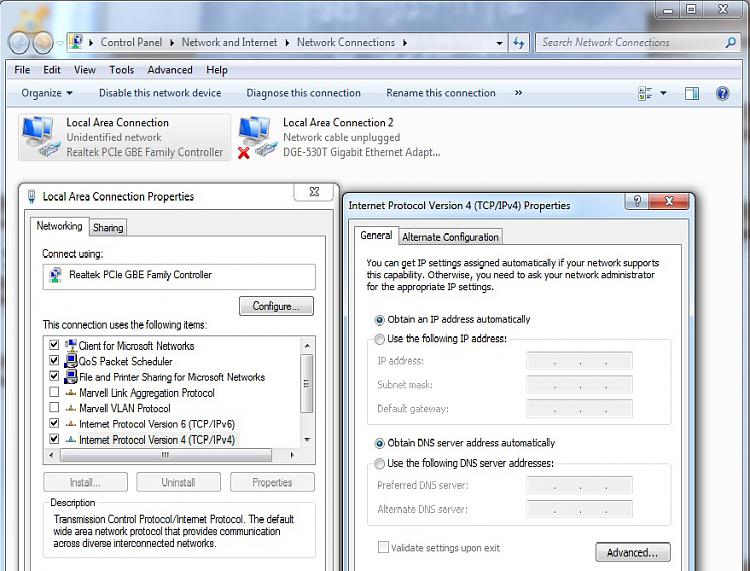Open the address bar history dropdown
Viewport: 750px width, 571px height.
coord(499,43)
